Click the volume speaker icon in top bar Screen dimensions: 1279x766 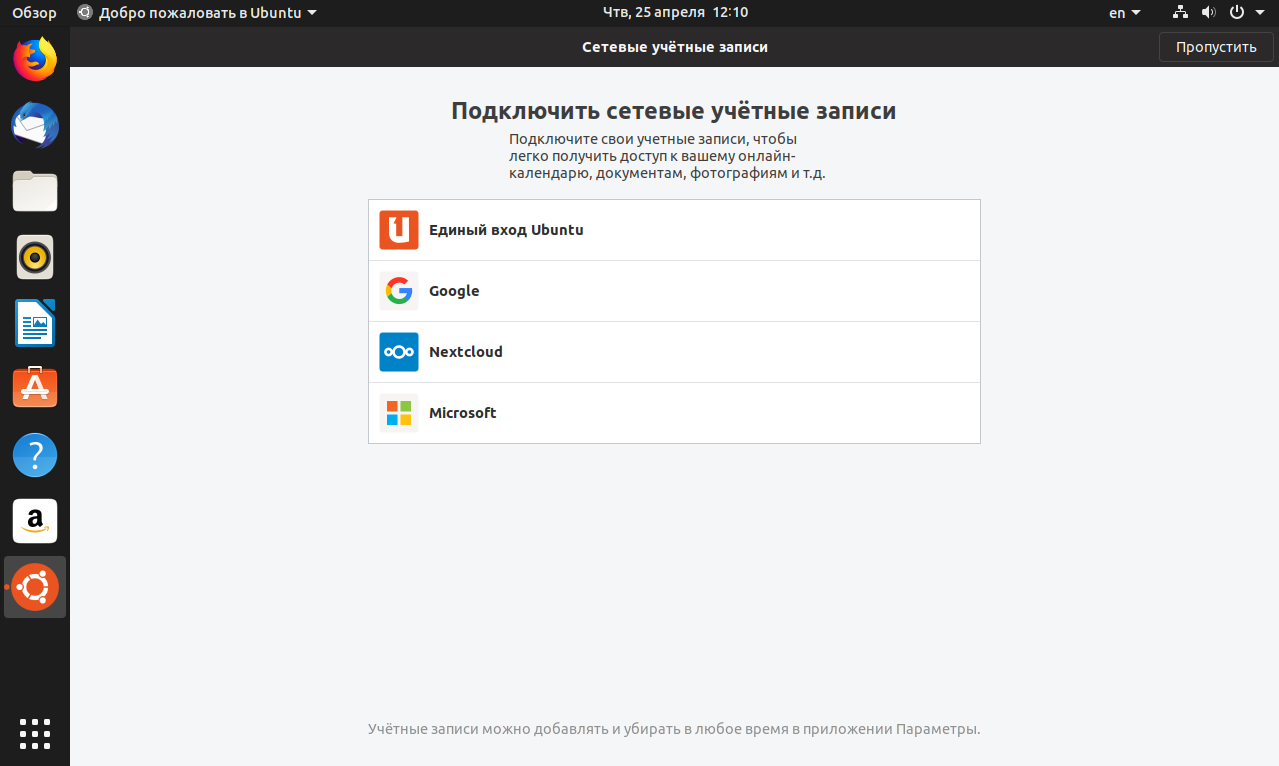click(x=1208, y=13)
